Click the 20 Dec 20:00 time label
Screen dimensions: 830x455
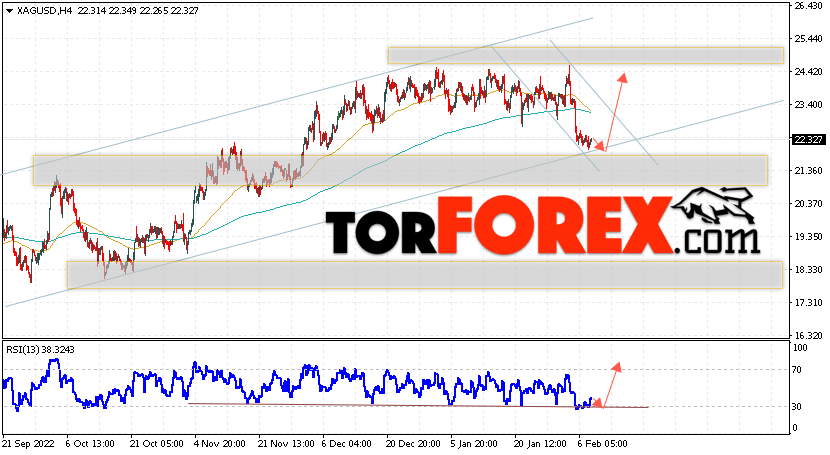click(x=413, y=443)
